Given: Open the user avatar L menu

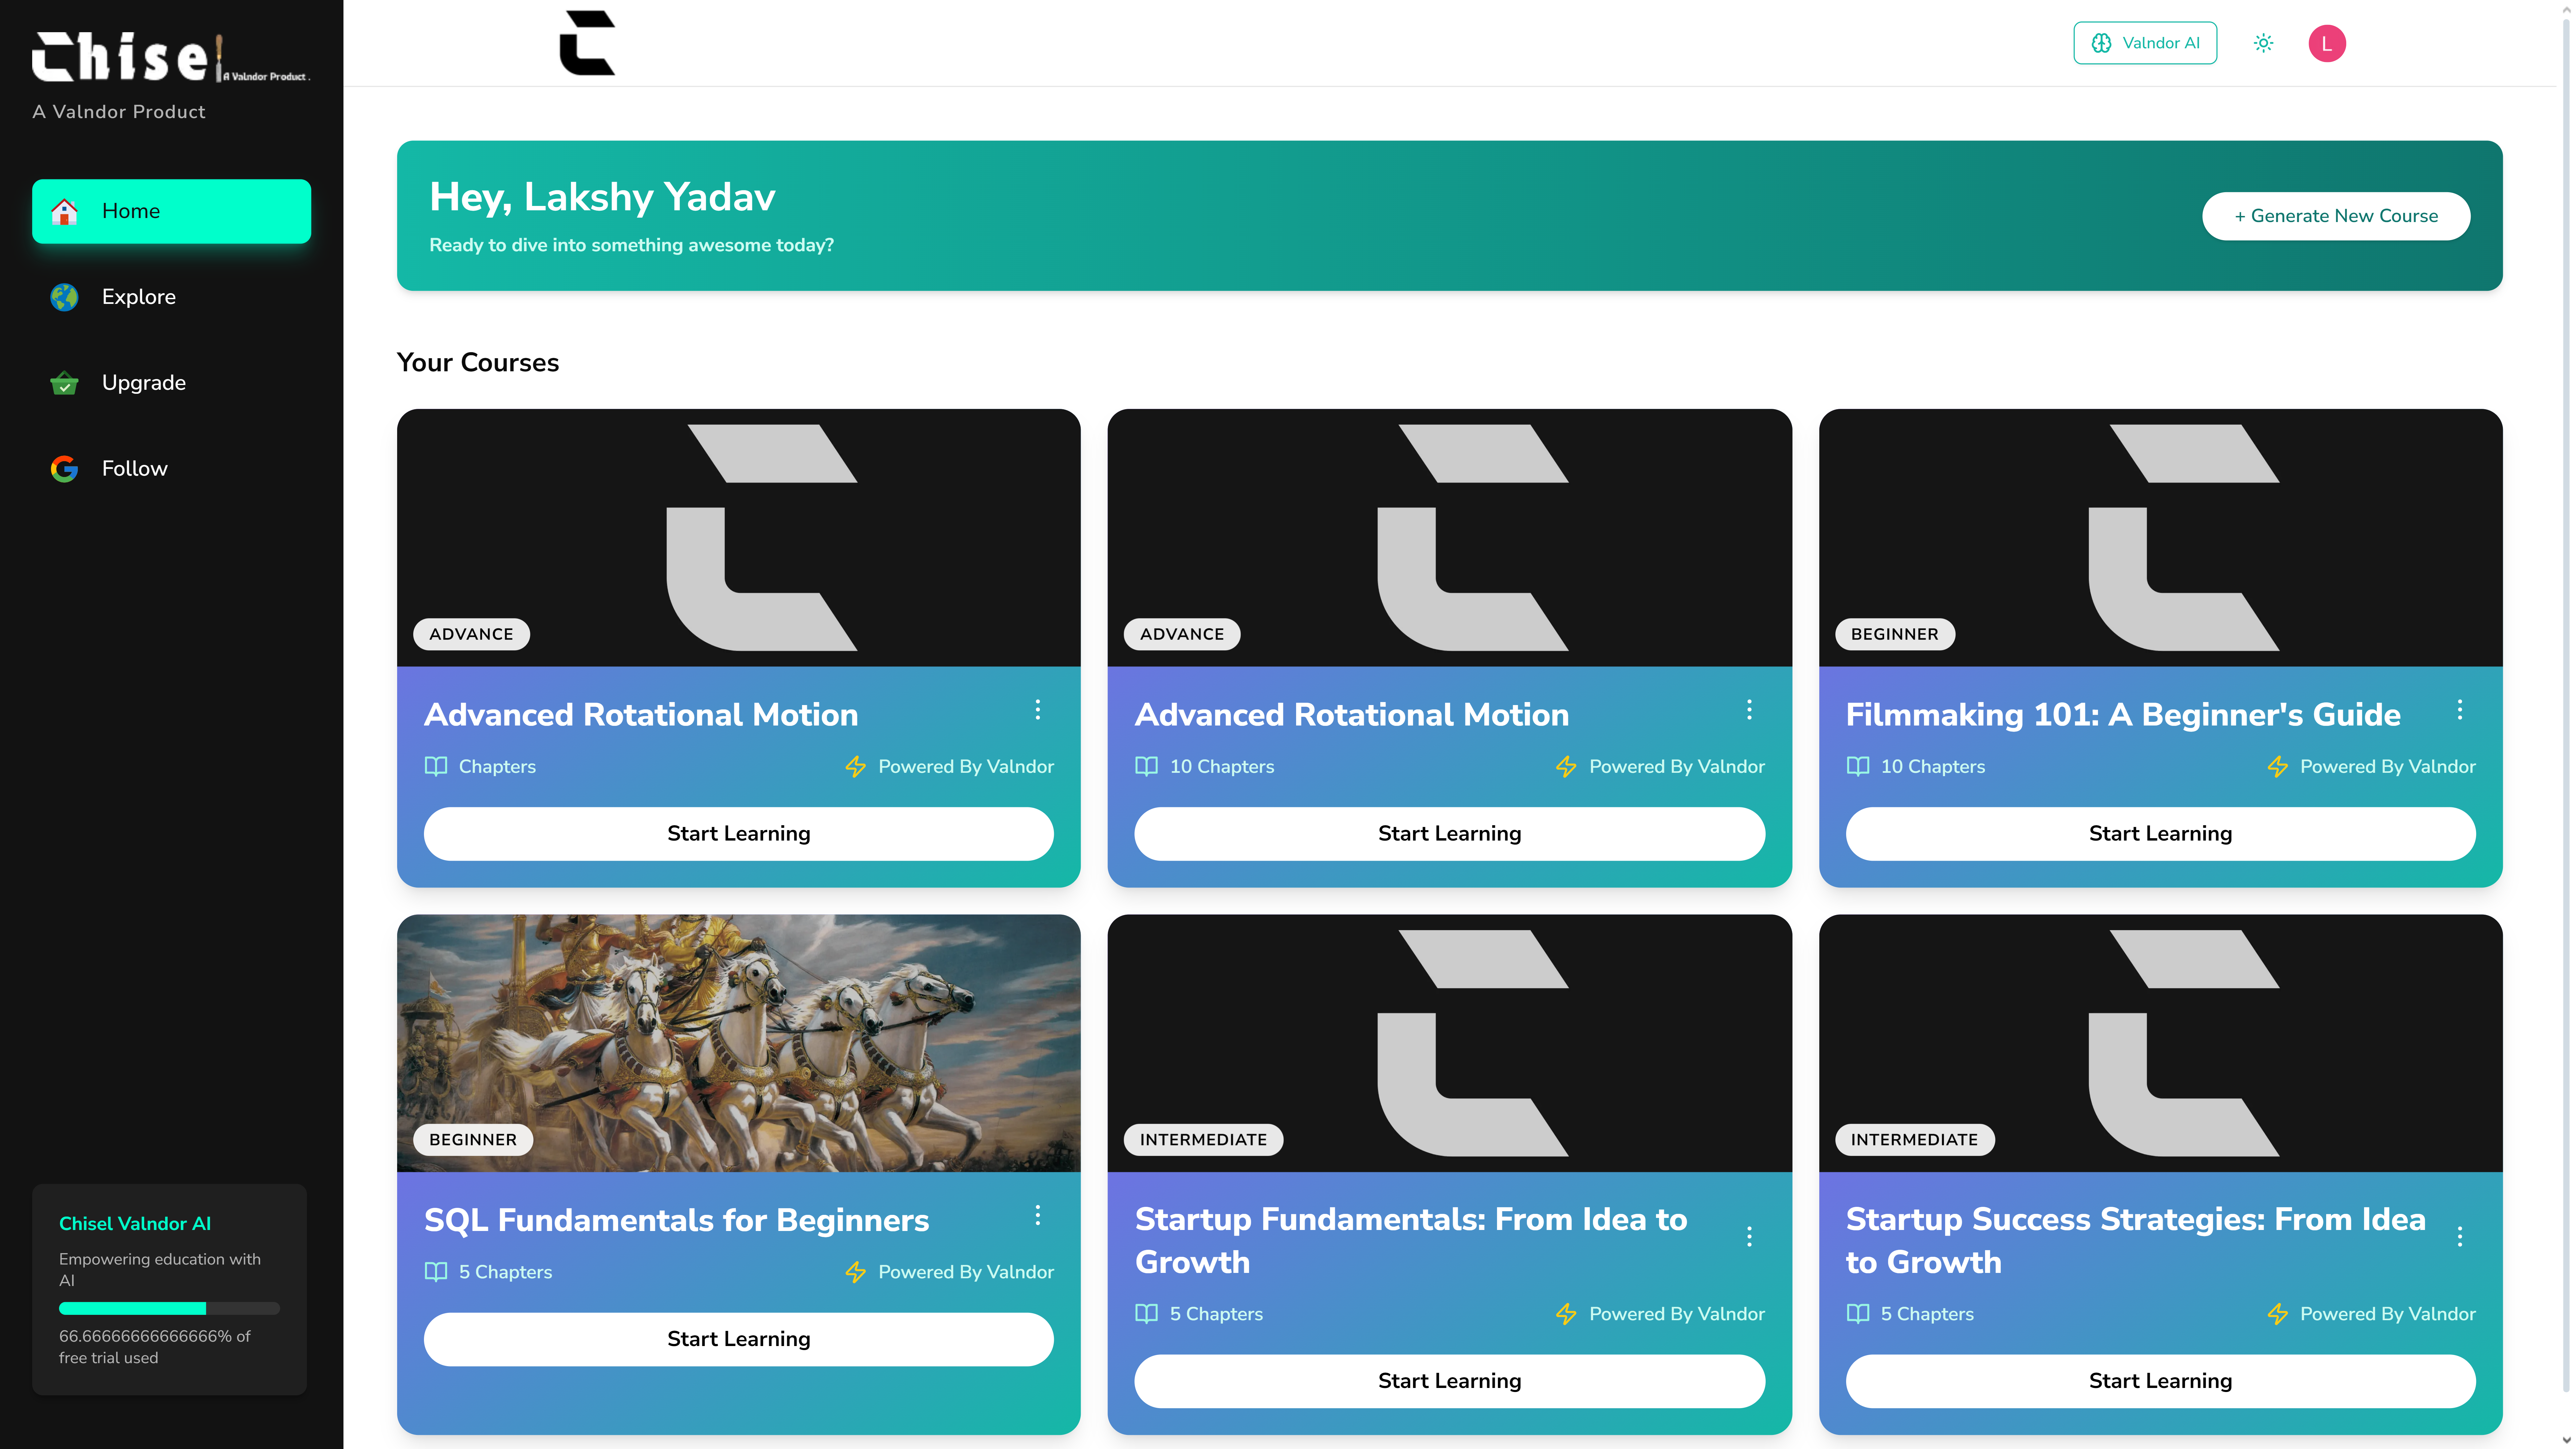Looking at the screenshot, I should coord(2327,43).
